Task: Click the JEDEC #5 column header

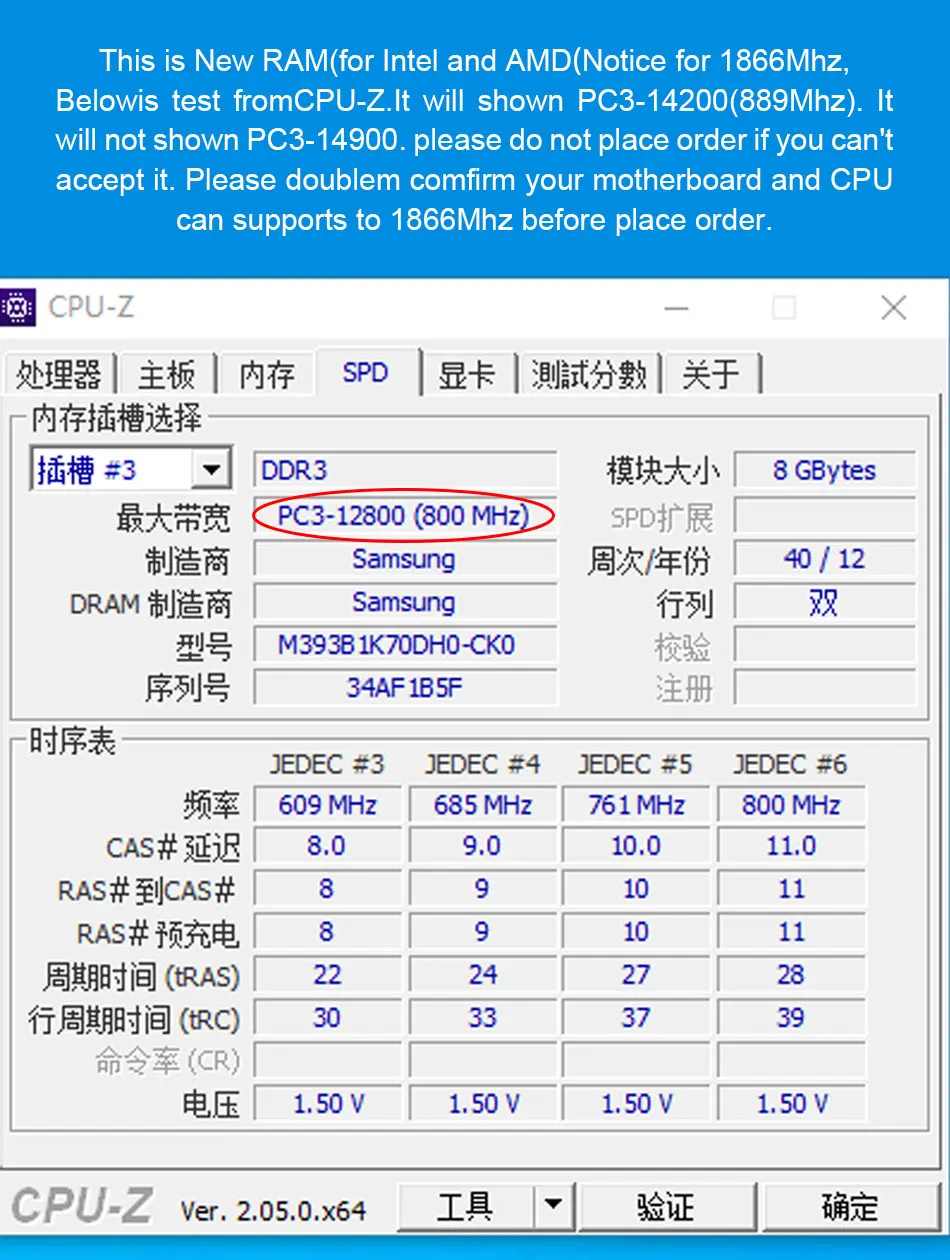Action: [x=635, y=765]
